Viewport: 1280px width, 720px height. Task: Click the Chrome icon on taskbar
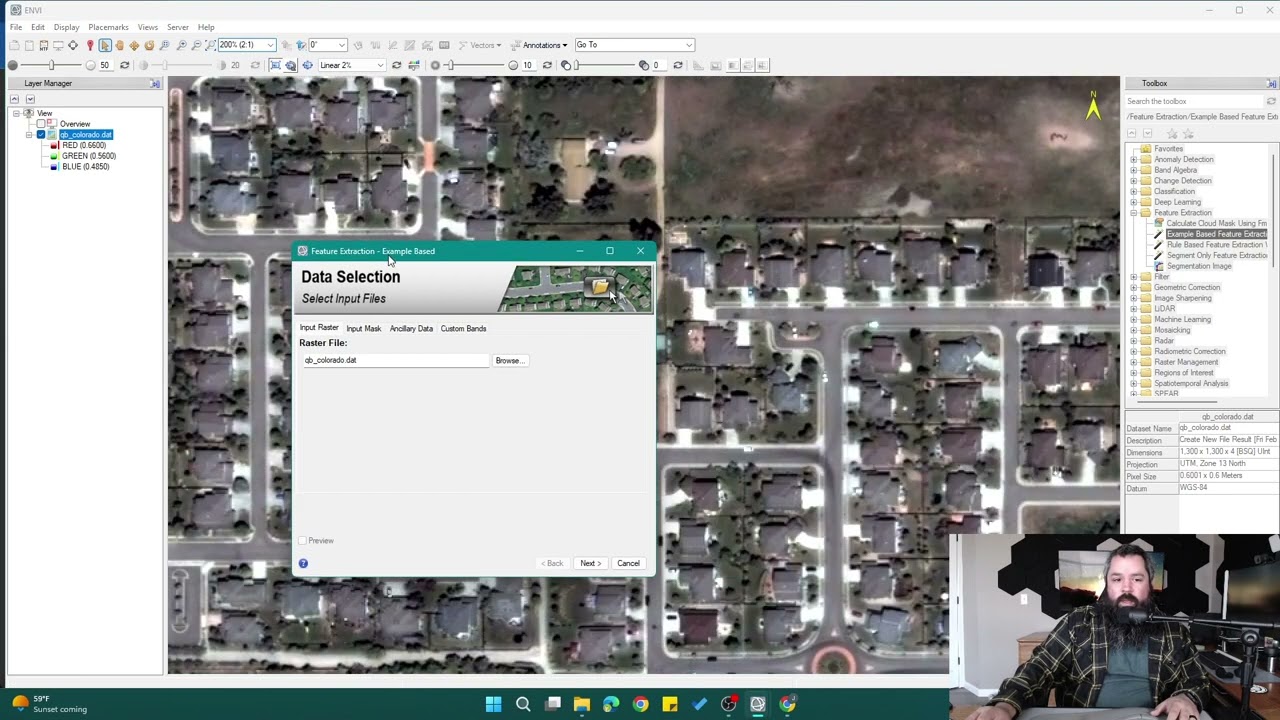(x=640, y=704)
